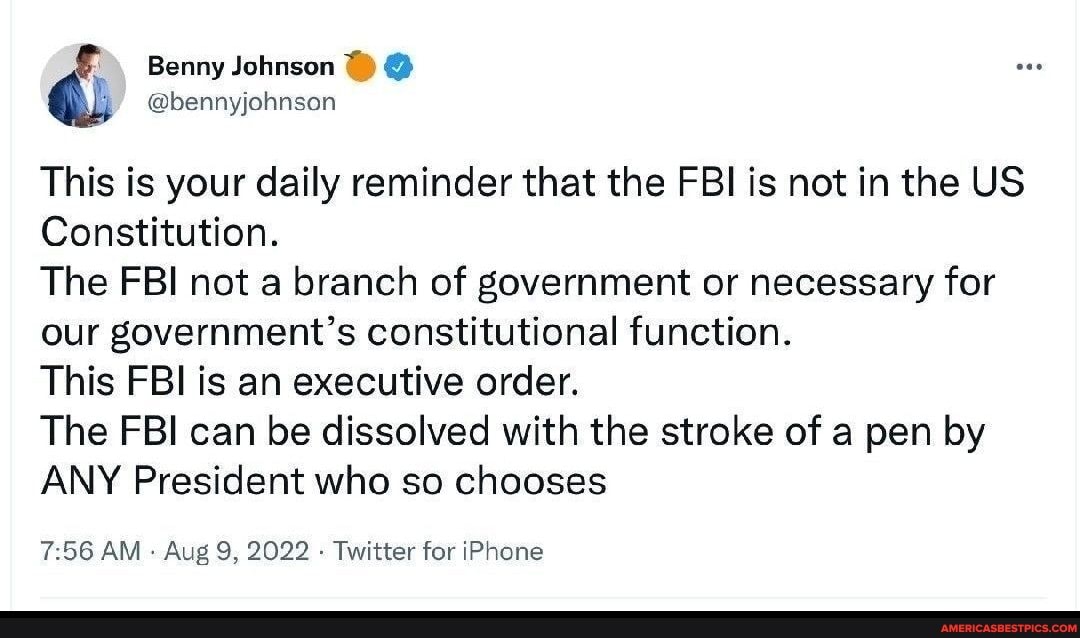
Task: Click the line "our government's constitutional function."
Action: pos(416,332)
